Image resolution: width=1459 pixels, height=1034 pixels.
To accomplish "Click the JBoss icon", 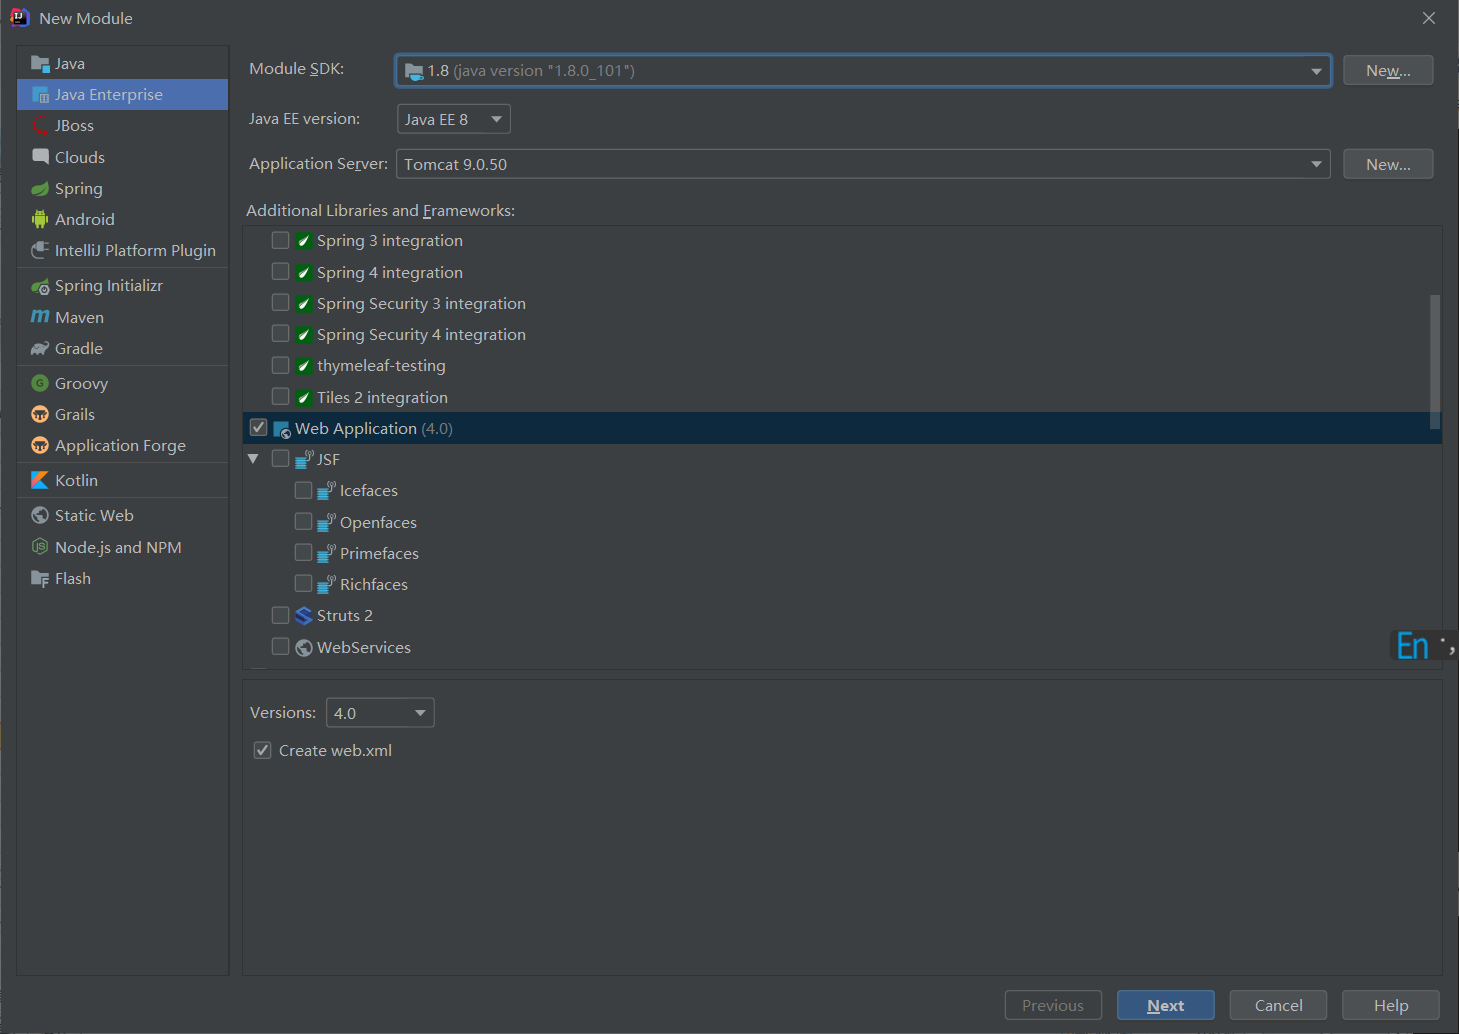I will pyautogui.click(x=40, y=126).
